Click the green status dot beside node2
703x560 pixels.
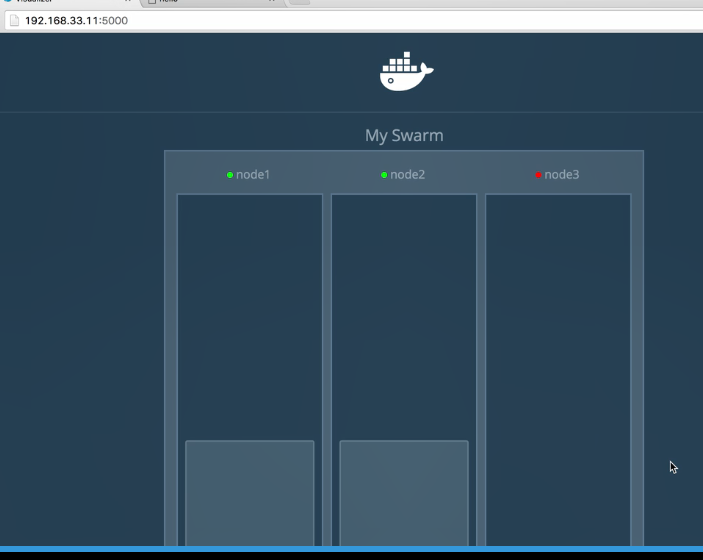tap(384, 175)
